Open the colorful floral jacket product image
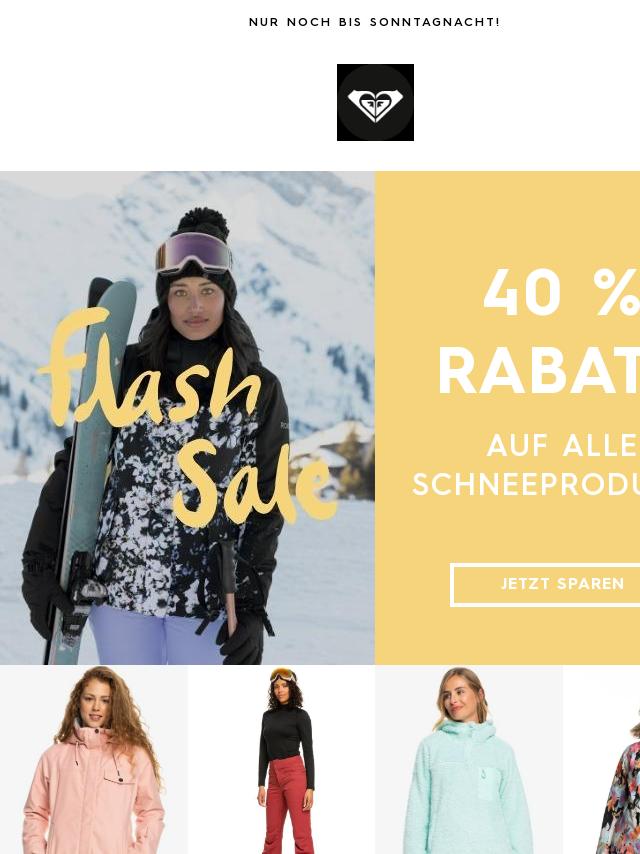Image resolution: width=640 pixels, height=854 pixels. tap(601, 759)
